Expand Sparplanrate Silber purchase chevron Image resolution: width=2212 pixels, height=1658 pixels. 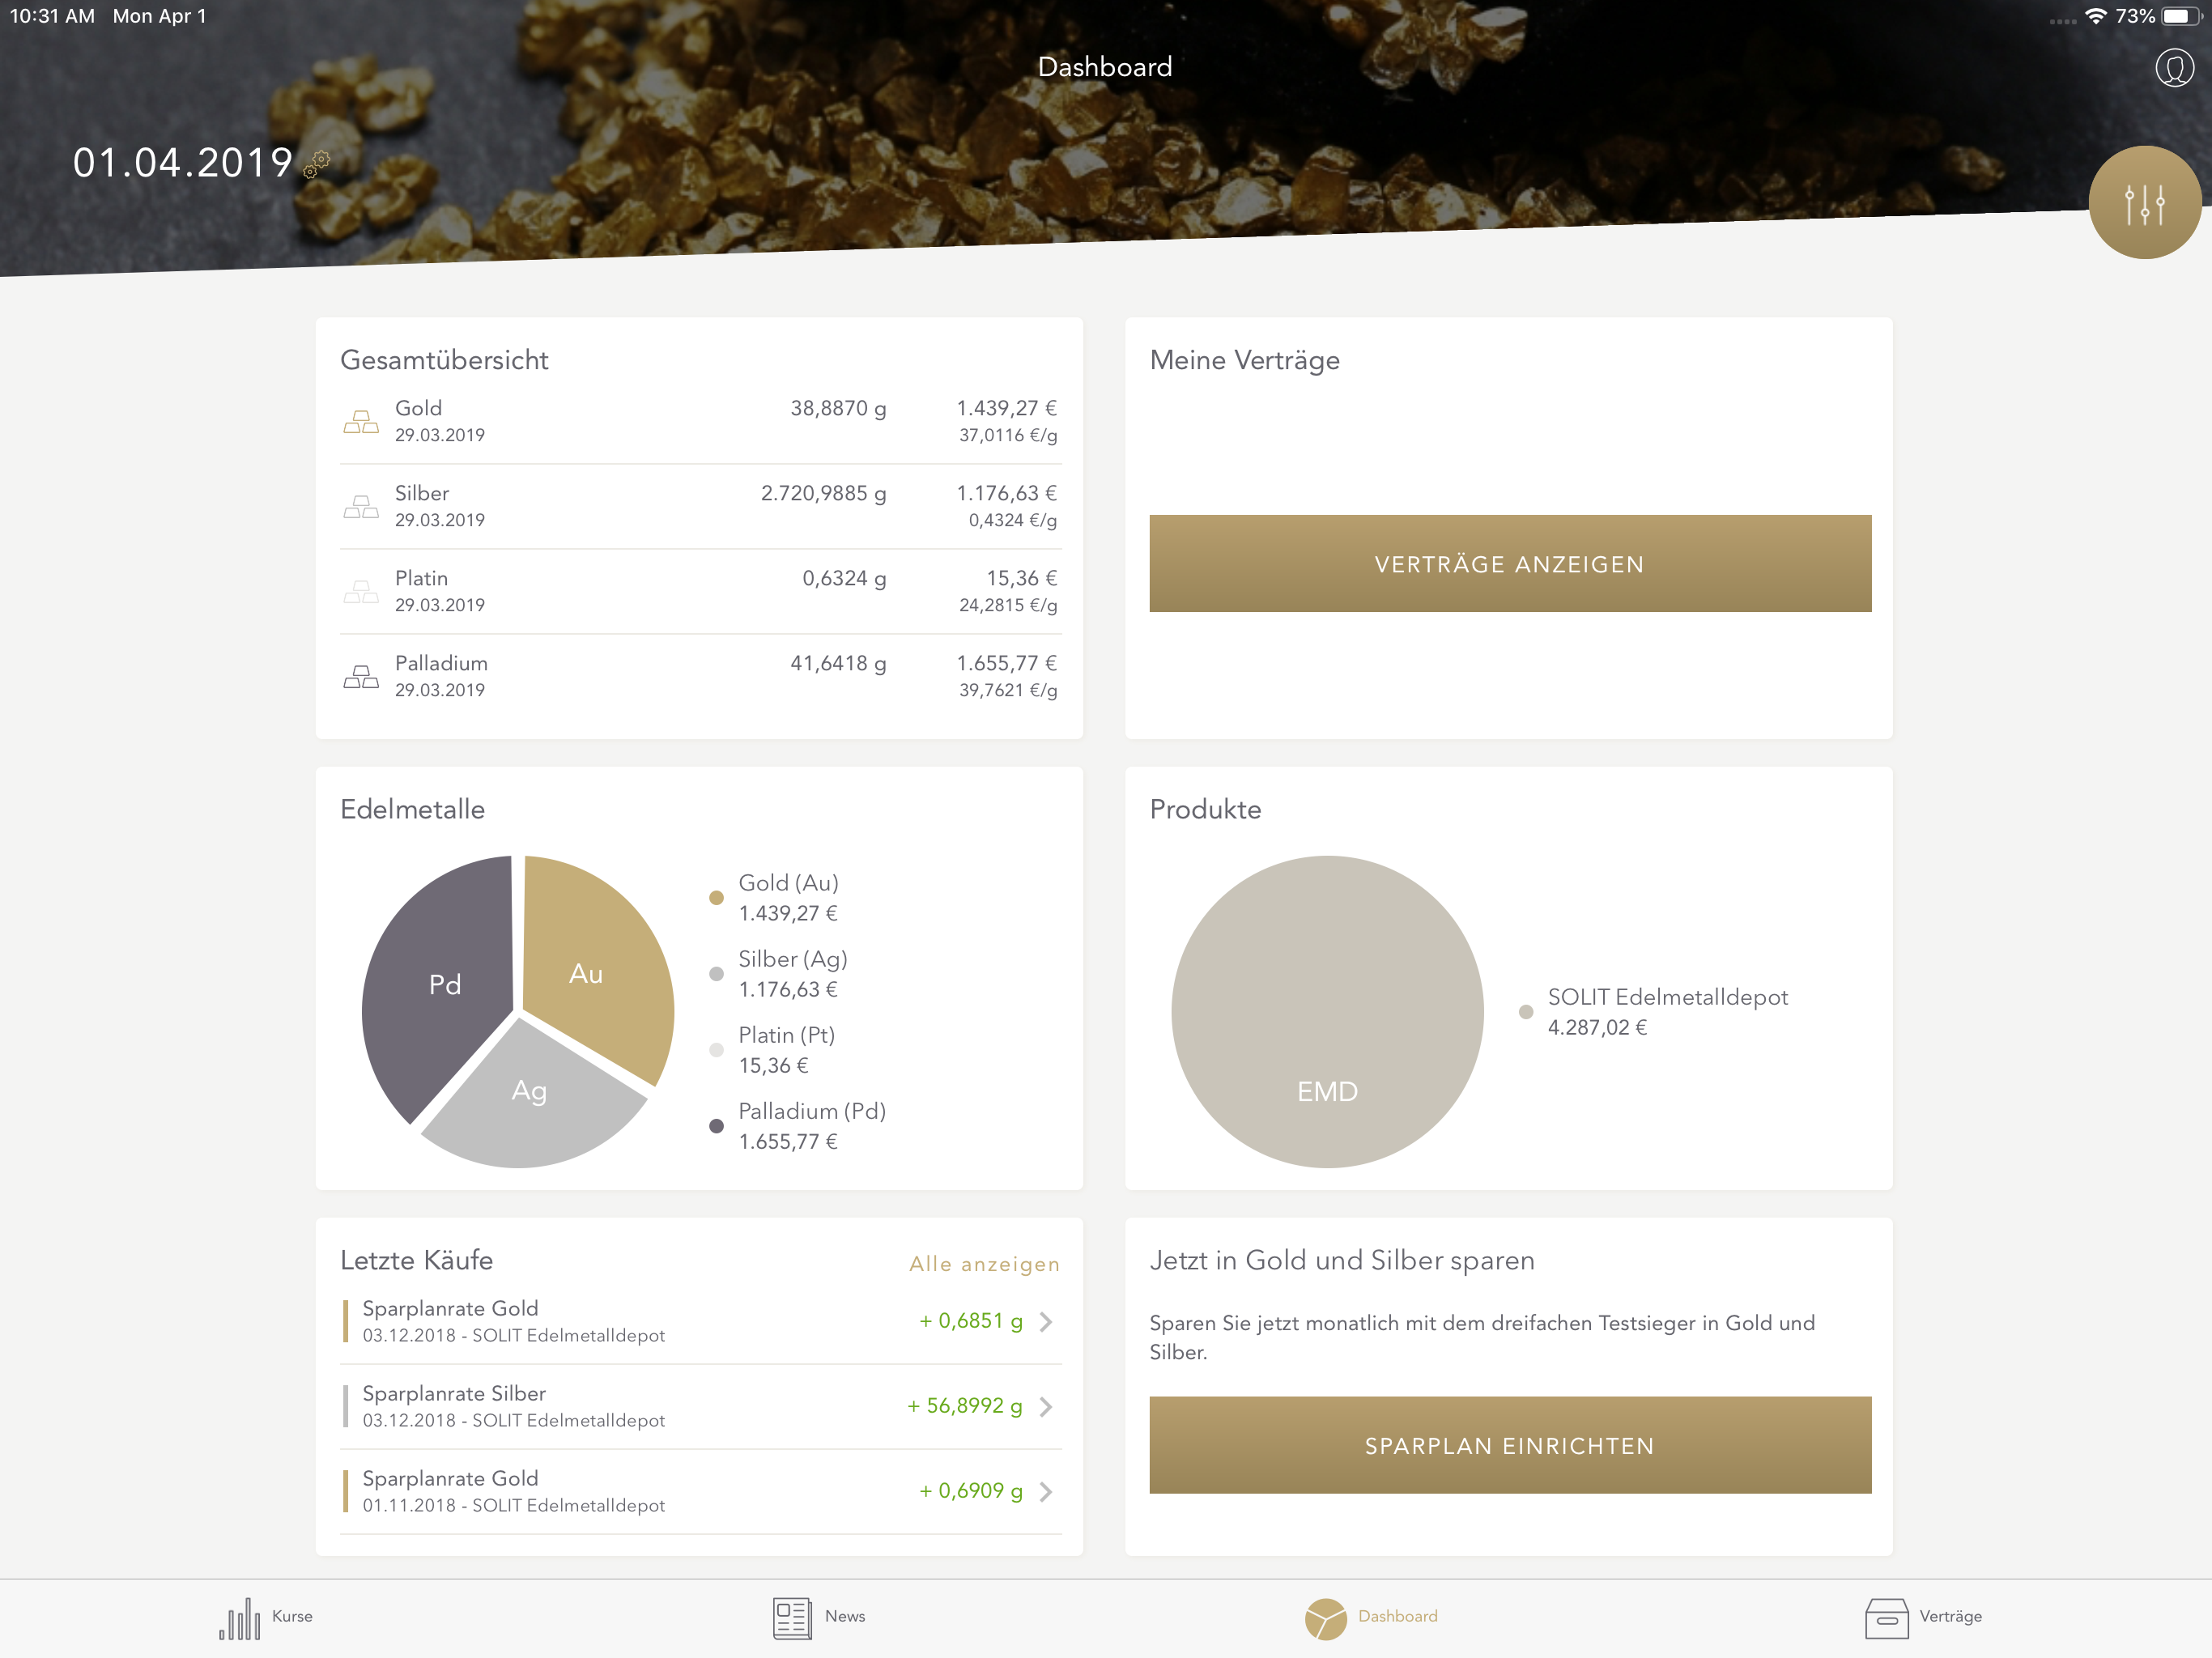(x=1045, y=1407)
